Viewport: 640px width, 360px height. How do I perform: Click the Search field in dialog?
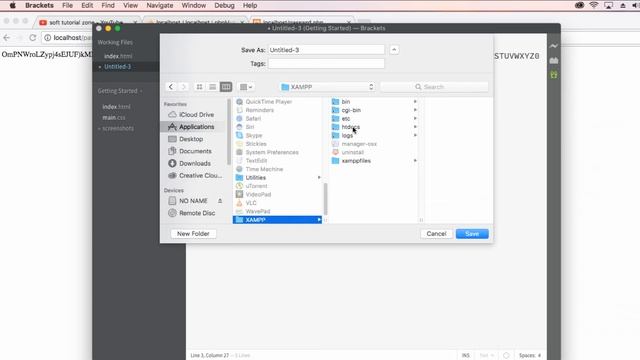434,87
